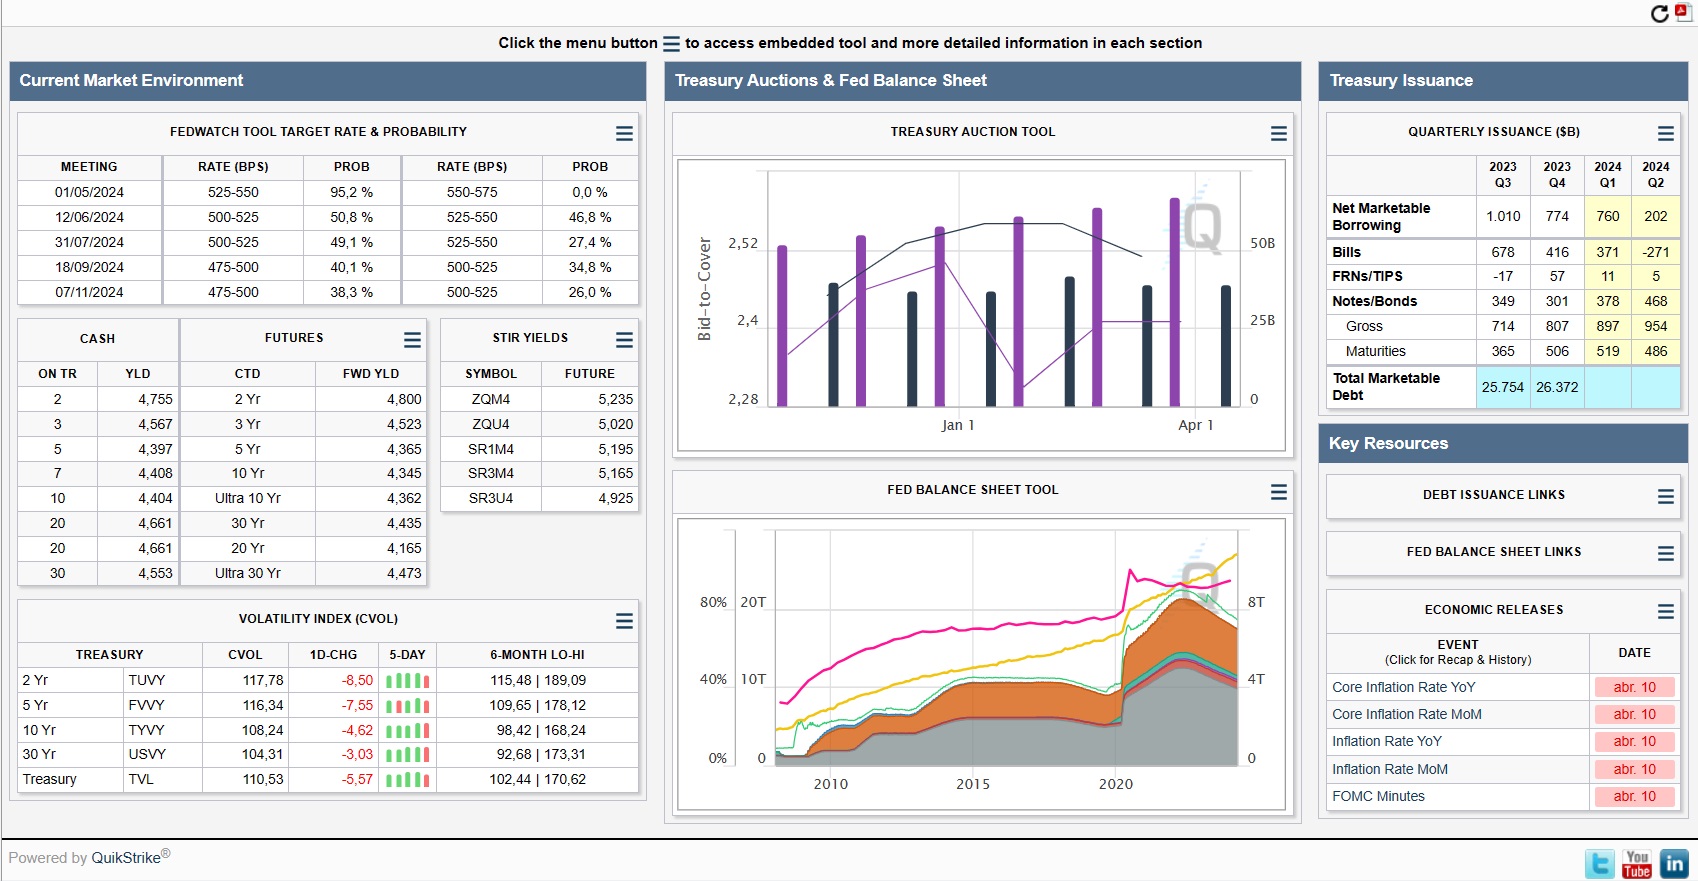
Task: Open the Twitter social icon
Action: (1600, 863)
